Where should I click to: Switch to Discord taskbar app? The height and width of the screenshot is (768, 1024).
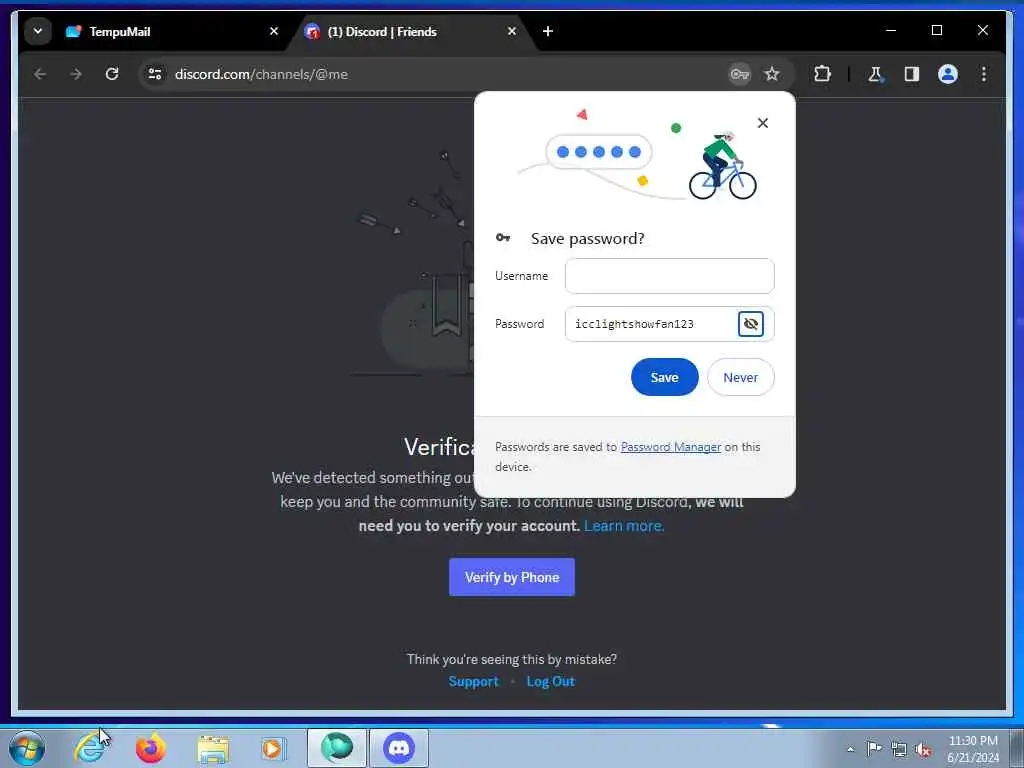coord(399,748)
